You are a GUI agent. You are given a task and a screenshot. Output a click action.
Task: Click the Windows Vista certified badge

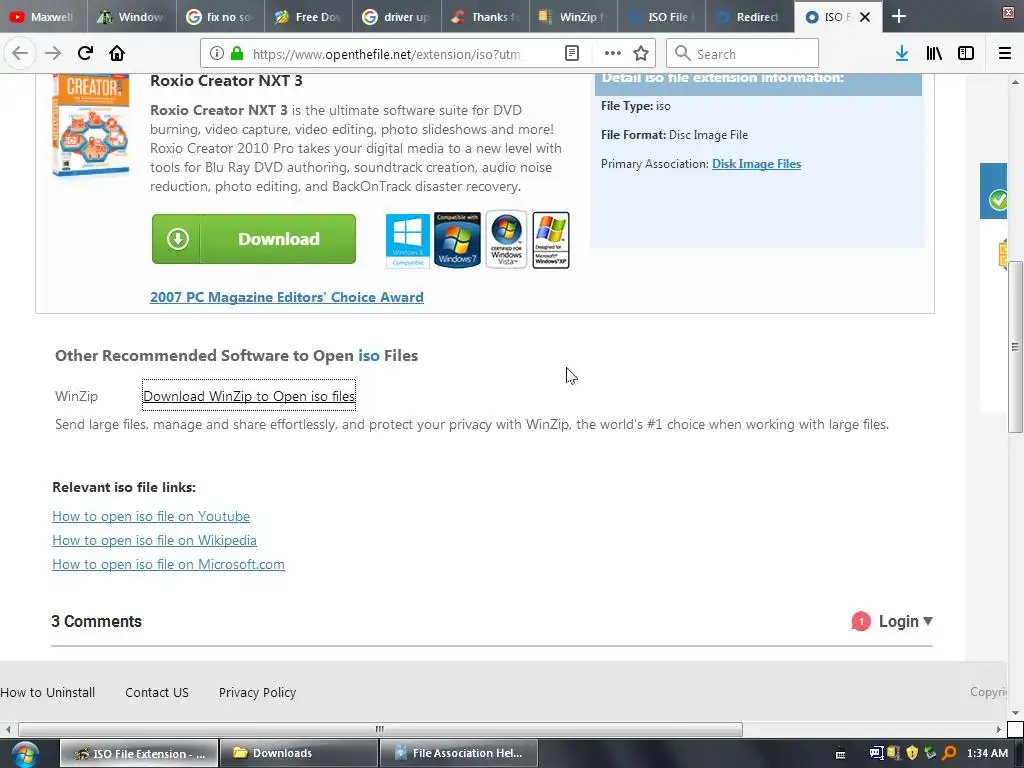pos(506,239)
